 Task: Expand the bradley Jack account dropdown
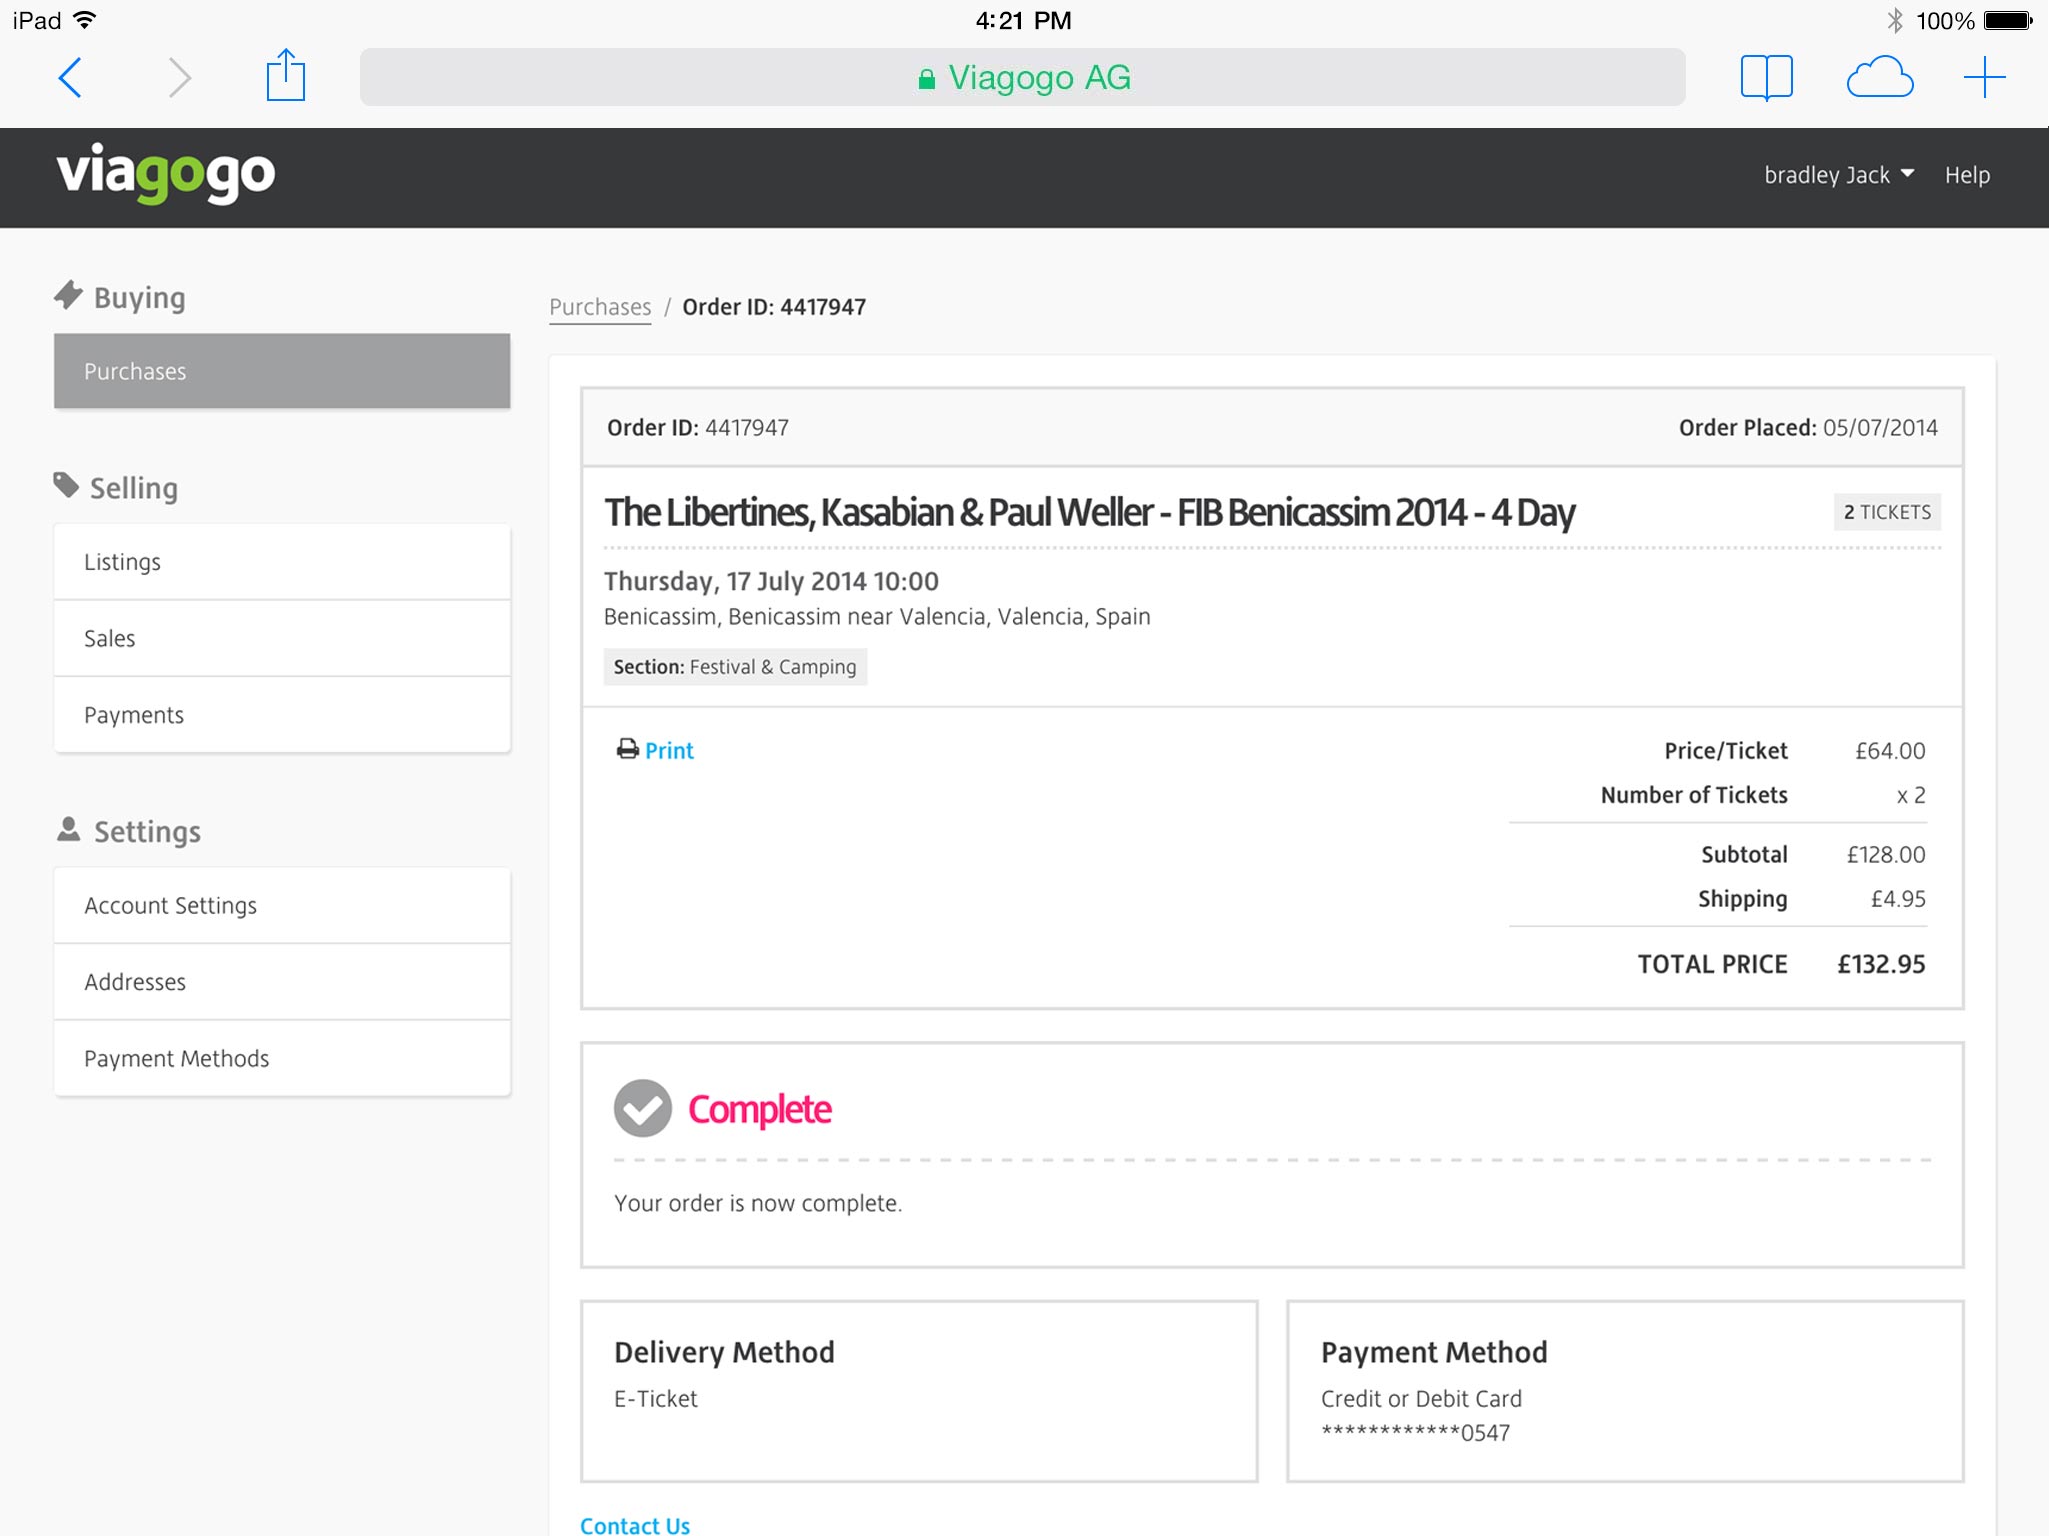click(1838, 175)
